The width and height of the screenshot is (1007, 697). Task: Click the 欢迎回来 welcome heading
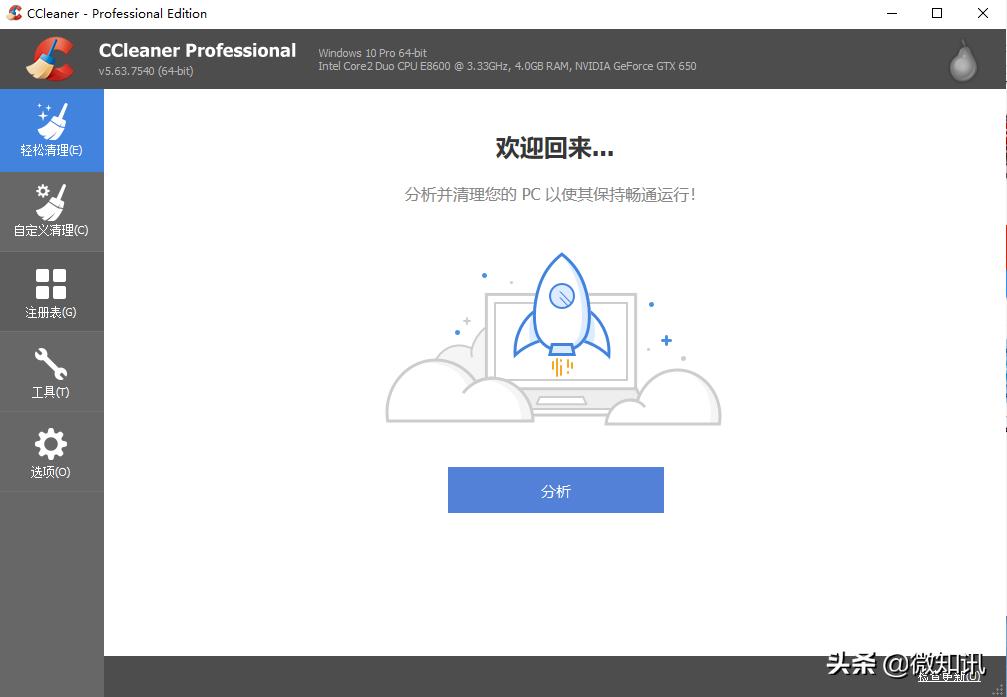(553, 147)
